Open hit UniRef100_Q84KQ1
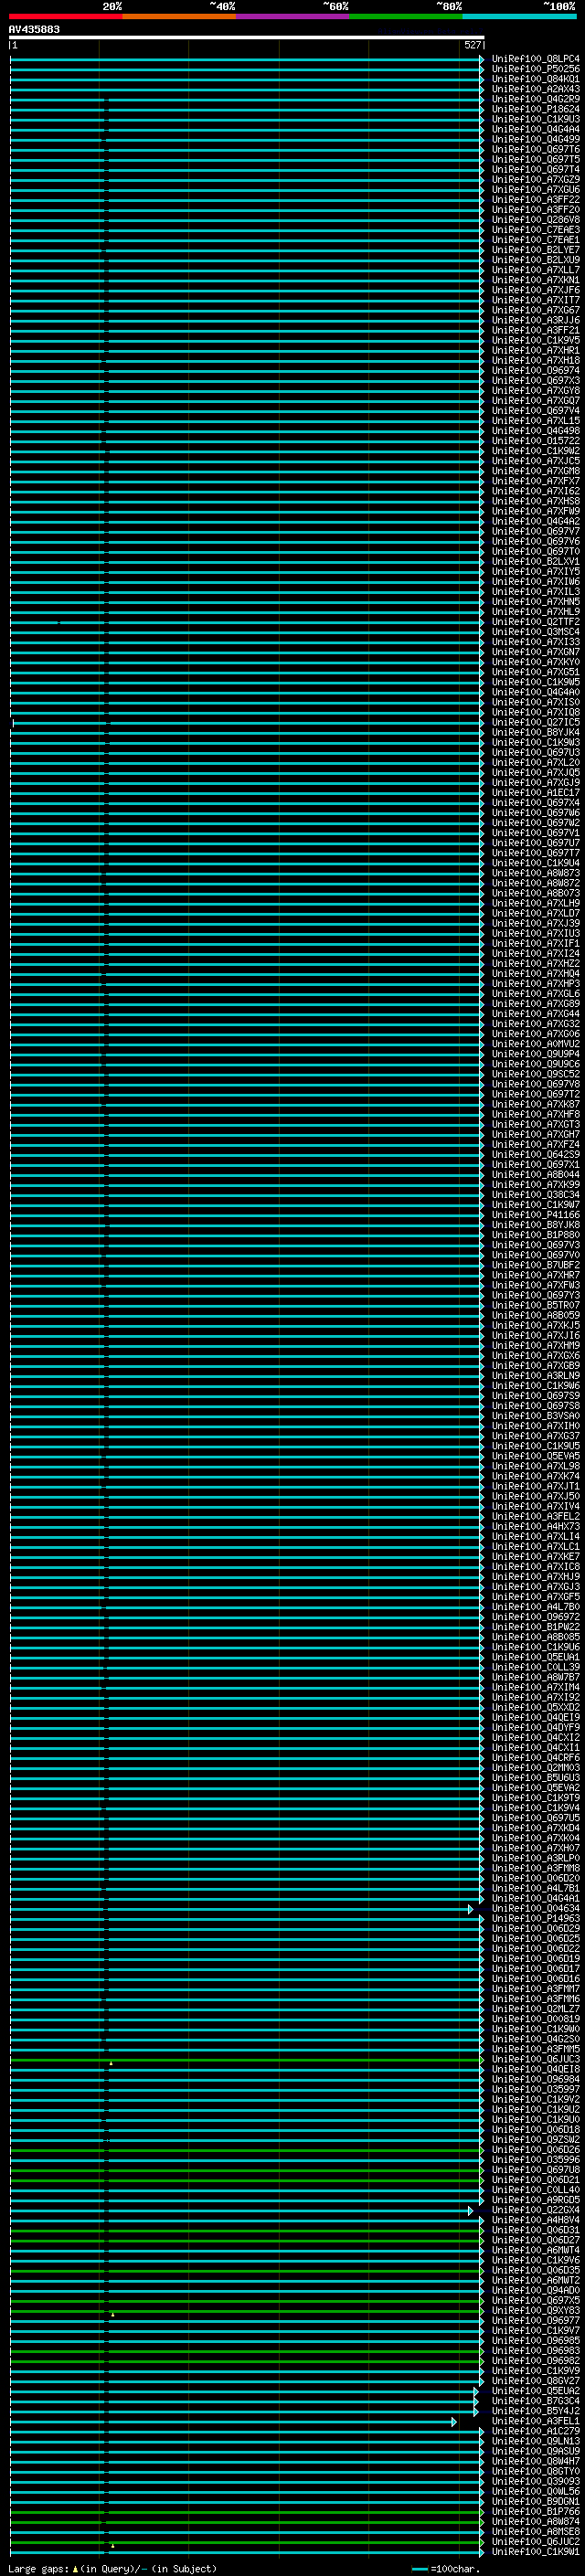The height and width of the screenshot is (2576, 585). pyautogui.click(x=535, y=79)
